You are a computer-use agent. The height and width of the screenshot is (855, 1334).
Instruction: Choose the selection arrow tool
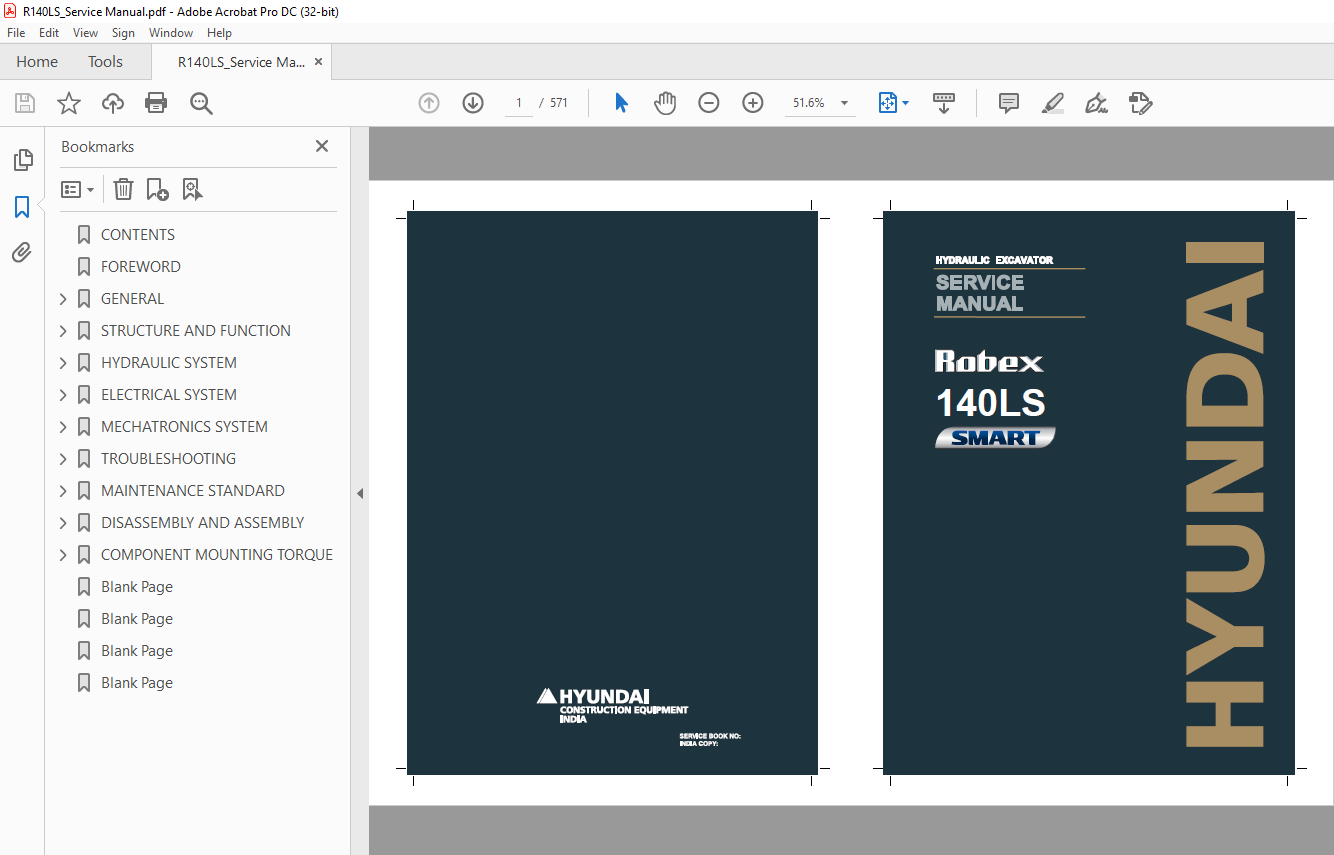[x=621, y=103]
